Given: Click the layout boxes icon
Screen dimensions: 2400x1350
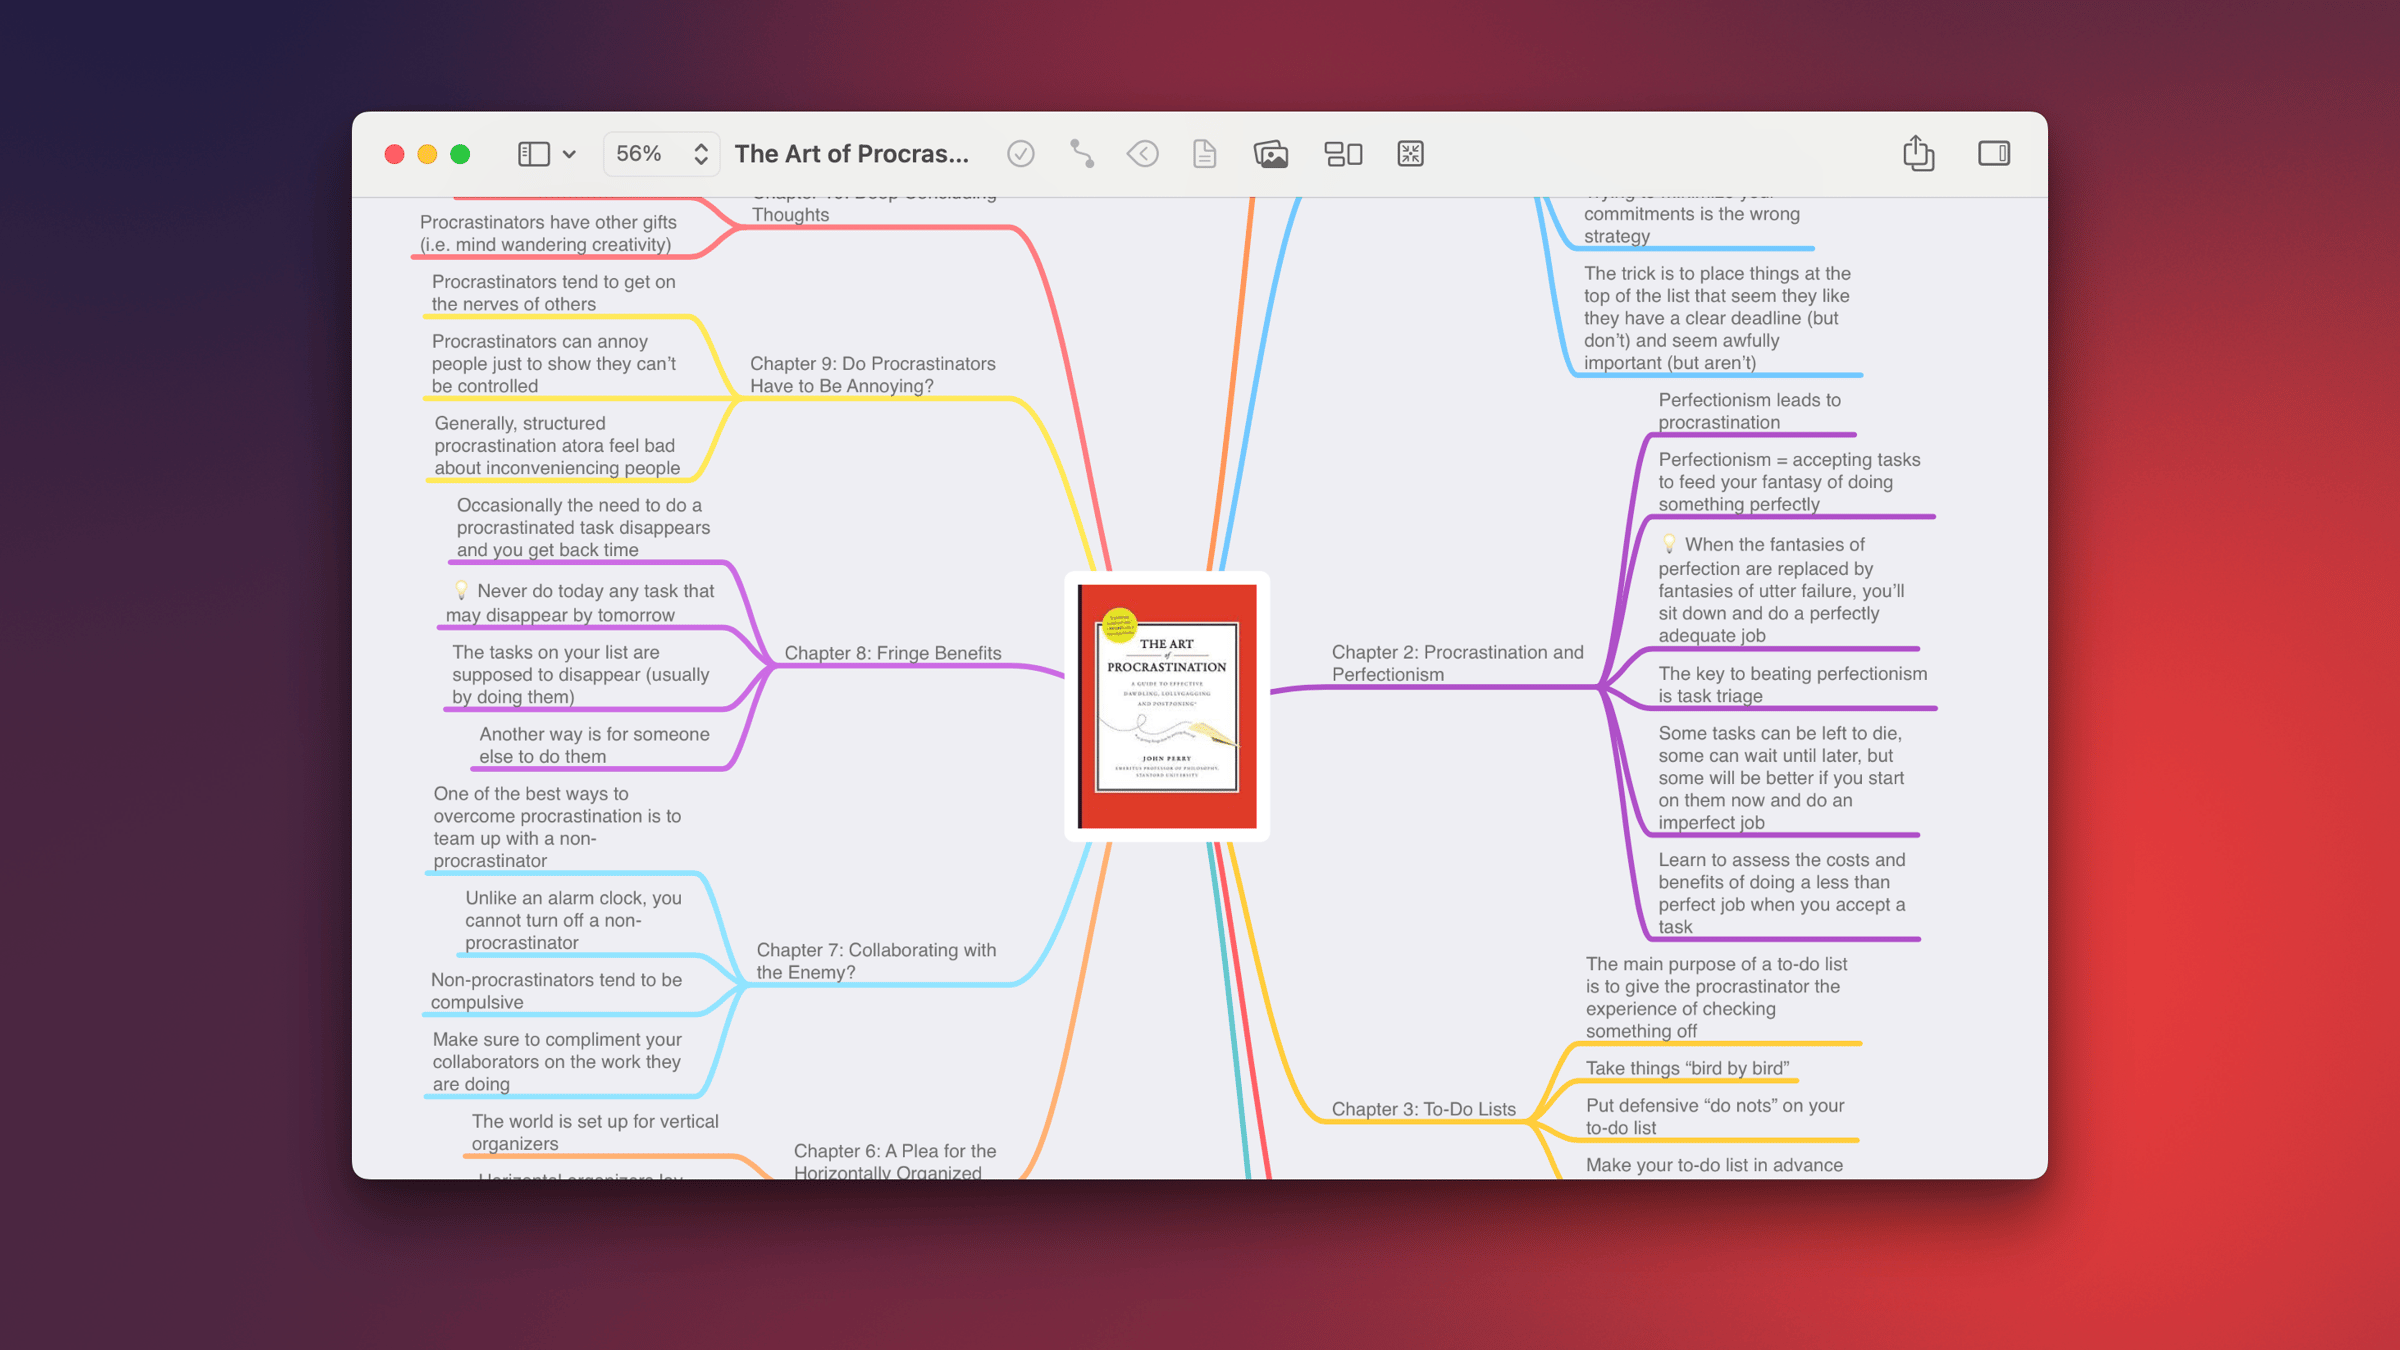Looking at the screenshot, I should [1343, 154].
